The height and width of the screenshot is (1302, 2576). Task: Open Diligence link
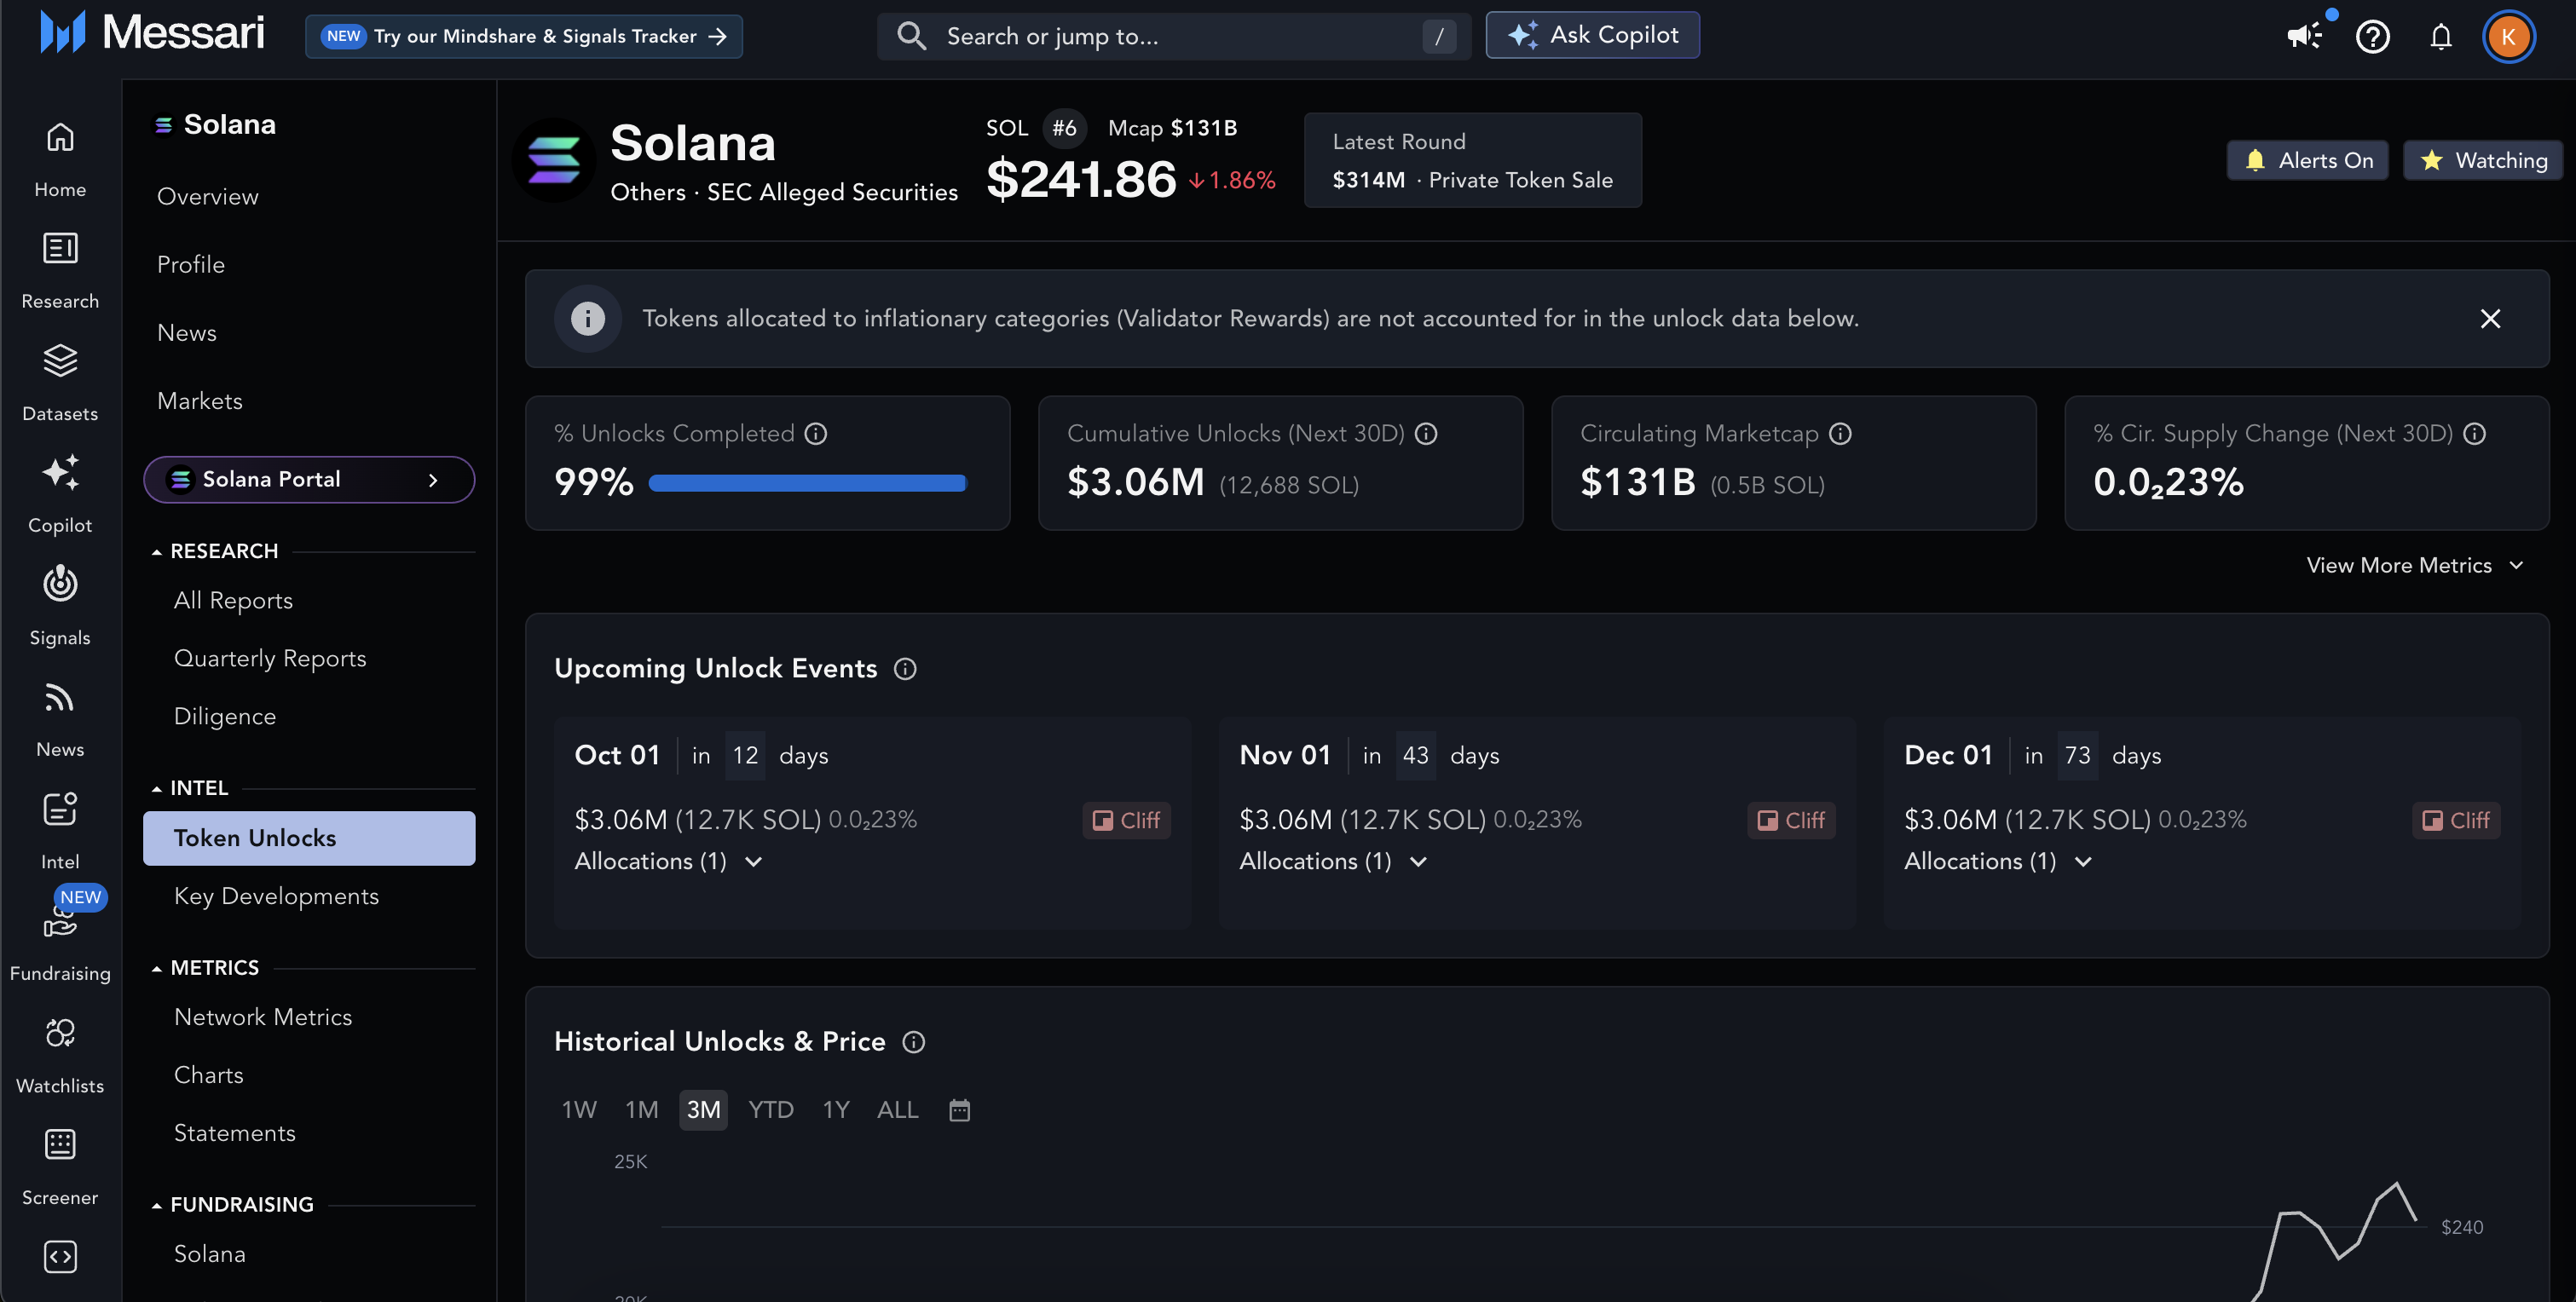pos(225,717)
